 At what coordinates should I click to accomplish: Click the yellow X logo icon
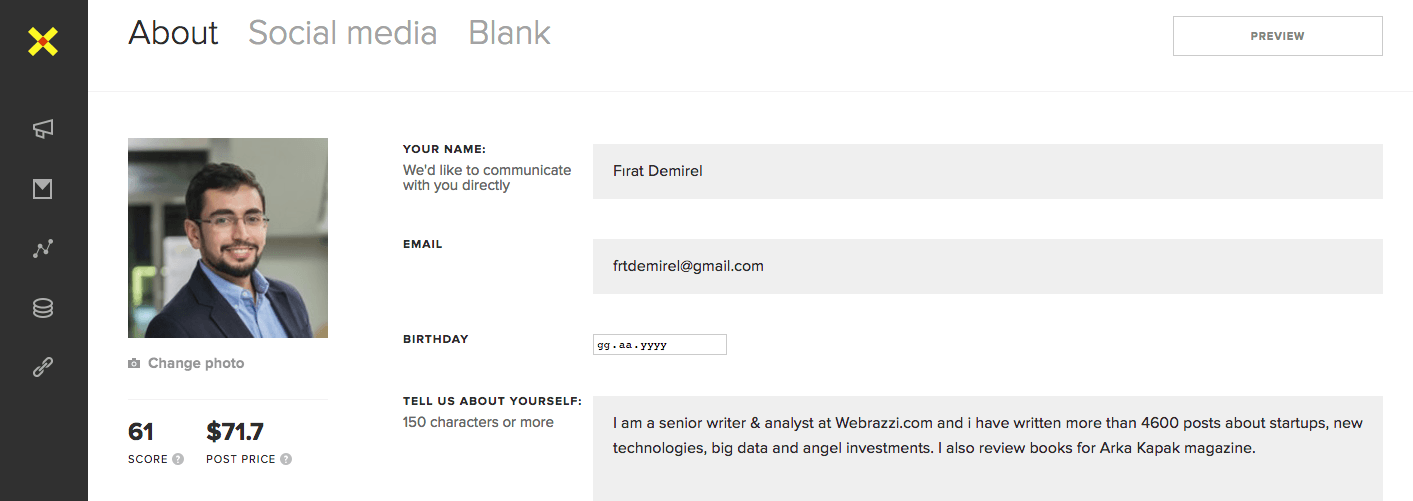click(43, 41)
